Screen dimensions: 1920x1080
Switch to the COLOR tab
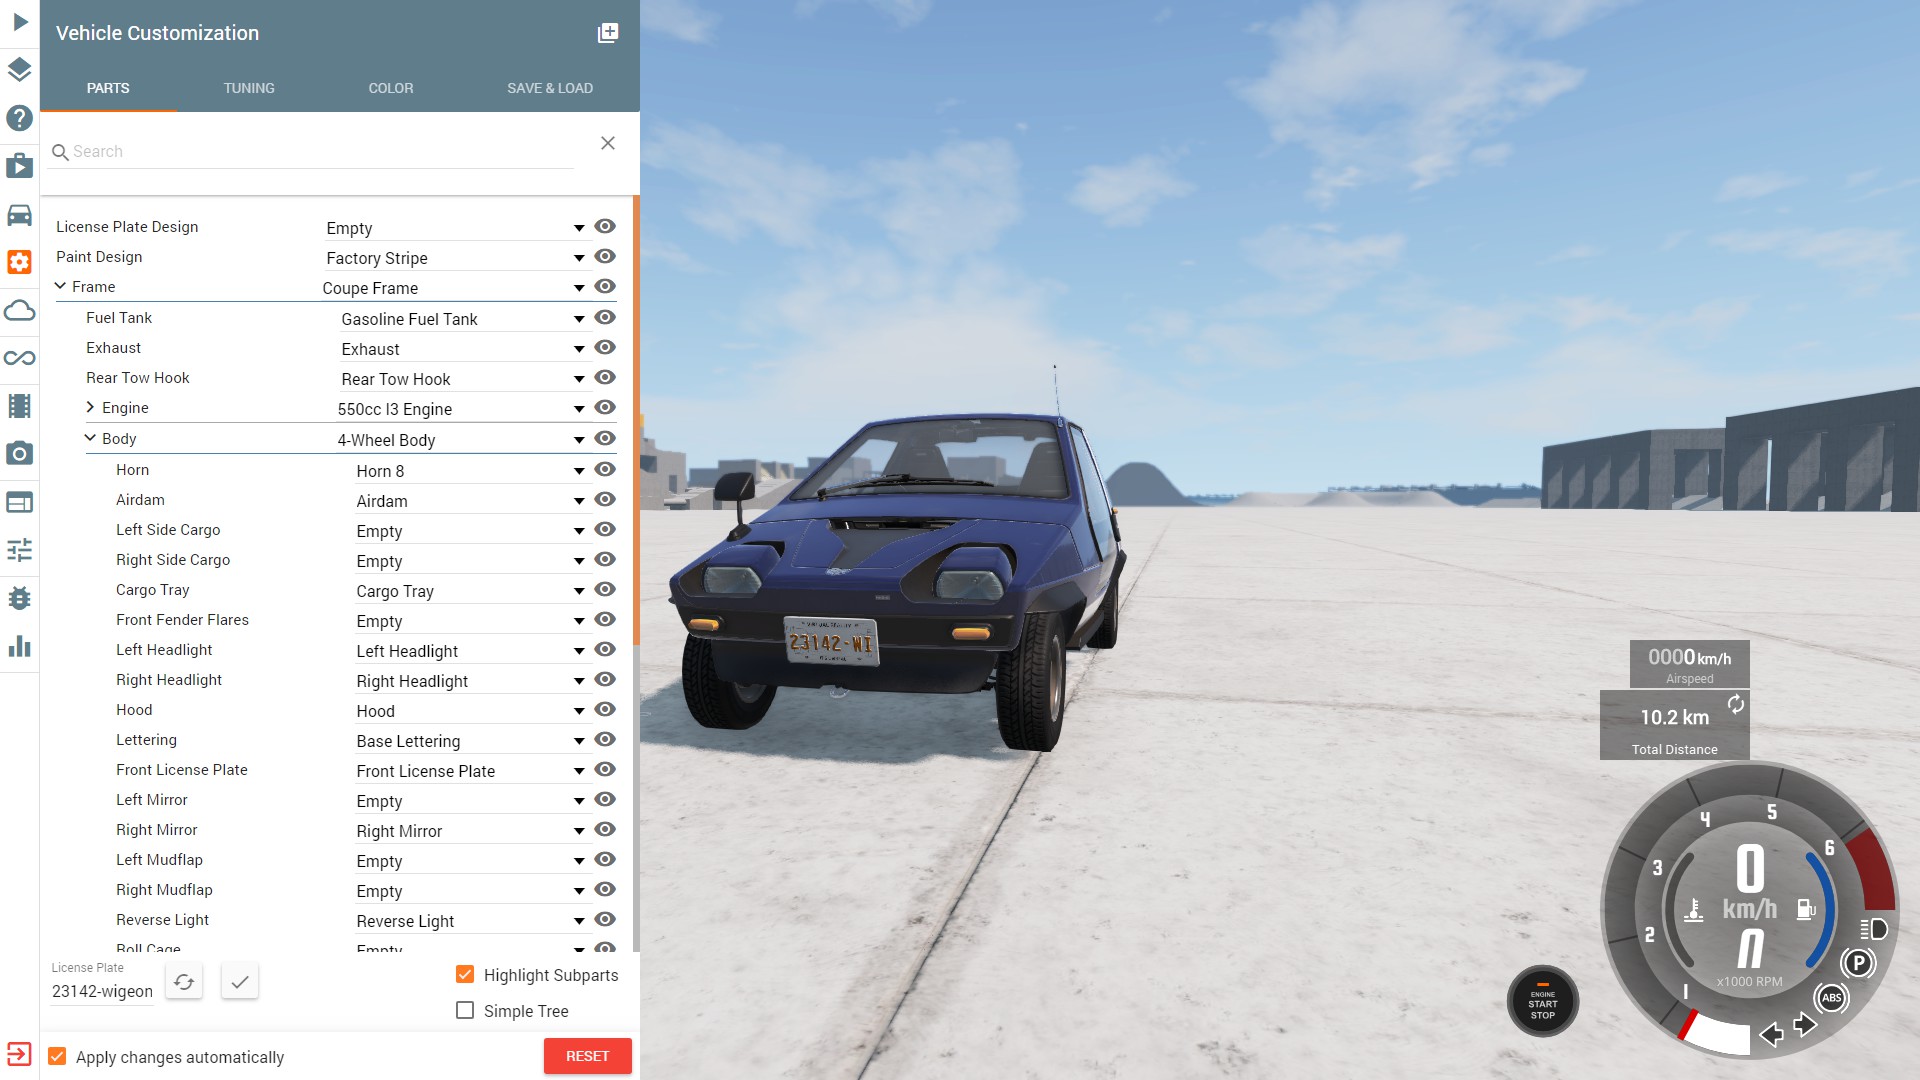click(391, 88)
